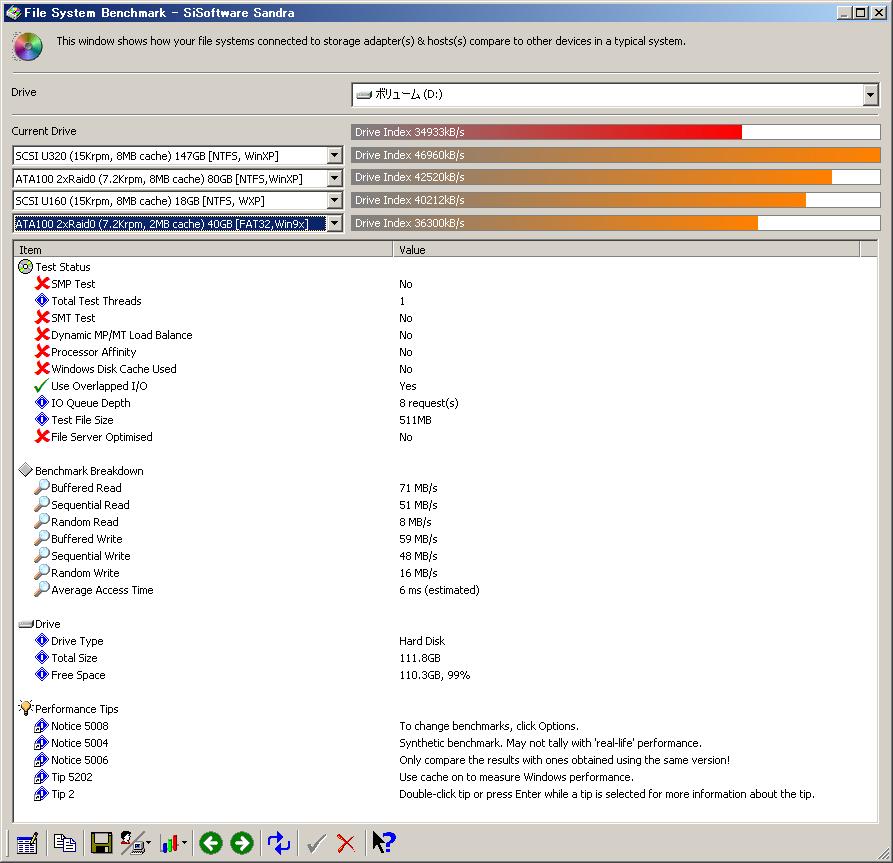This screenshot has width=893, height=863.
Task: Click the Value column header
Action: click(x=626, y=250)
